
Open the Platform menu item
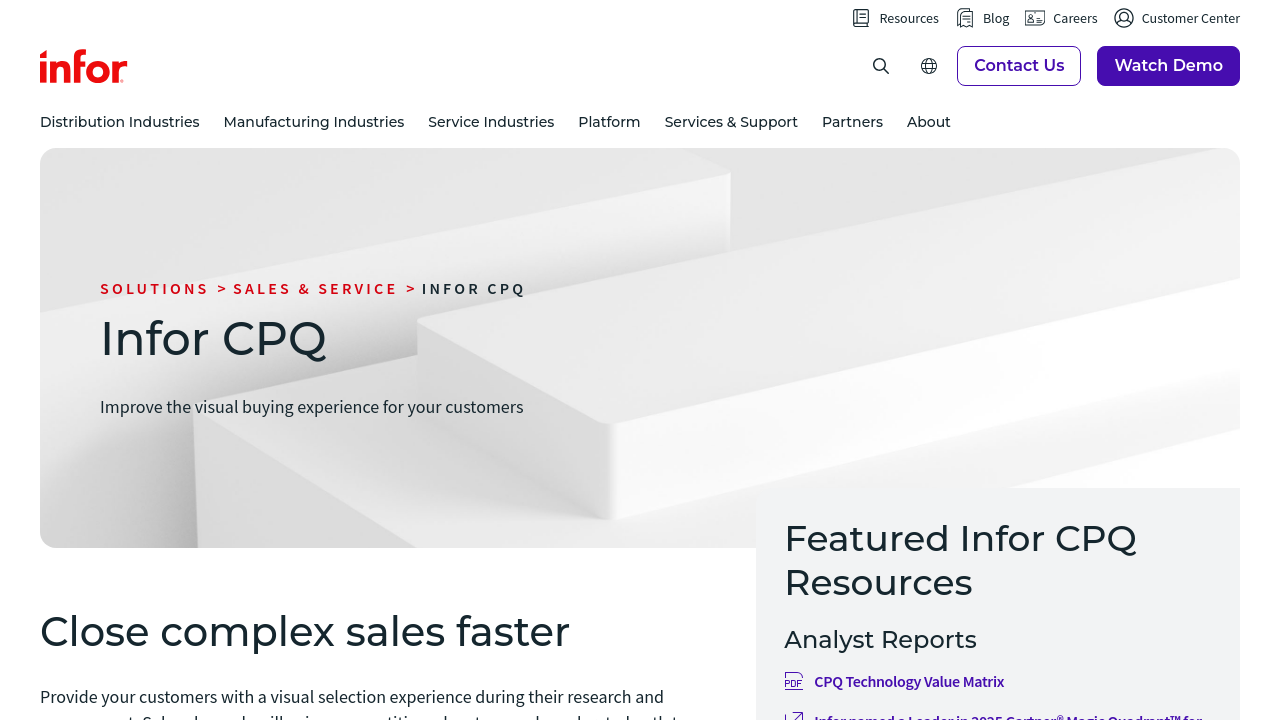tap(609, 122)
